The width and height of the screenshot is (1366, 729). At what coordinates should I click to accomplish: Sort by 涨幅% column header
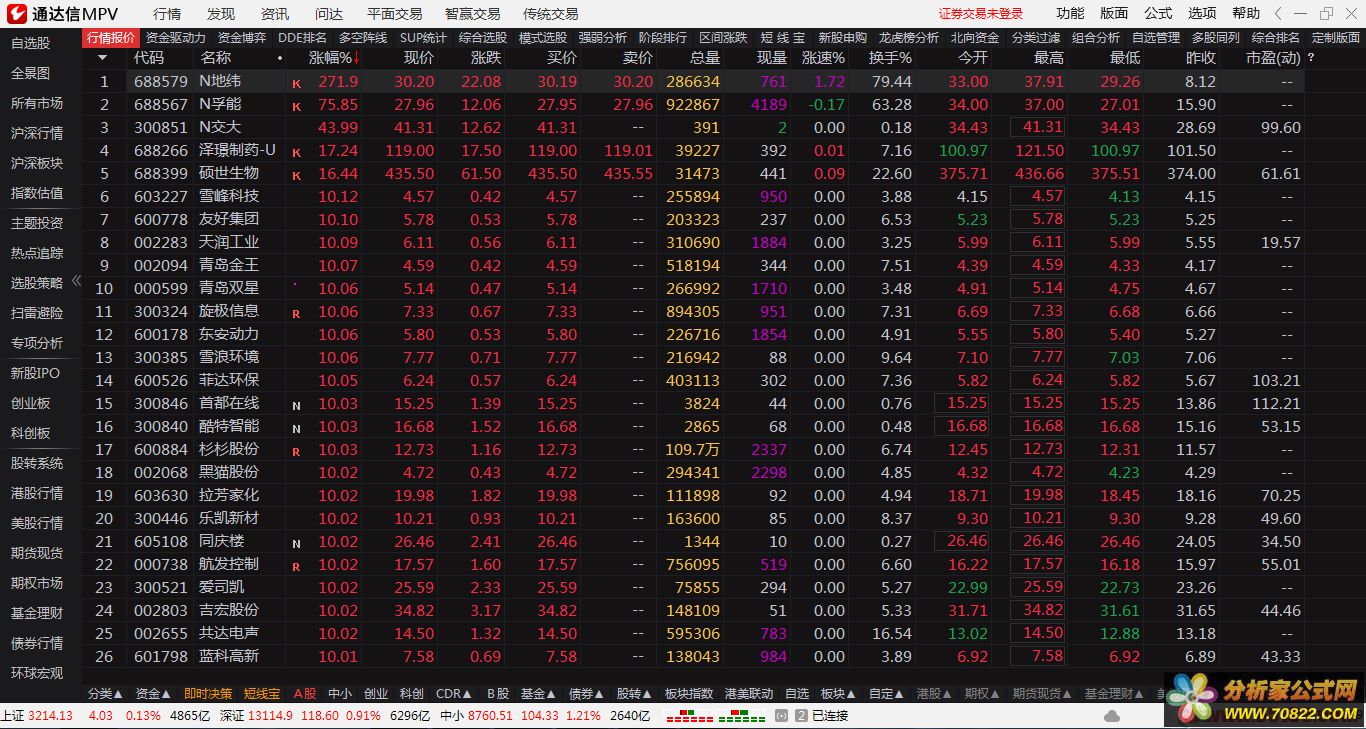pos(333,58)
